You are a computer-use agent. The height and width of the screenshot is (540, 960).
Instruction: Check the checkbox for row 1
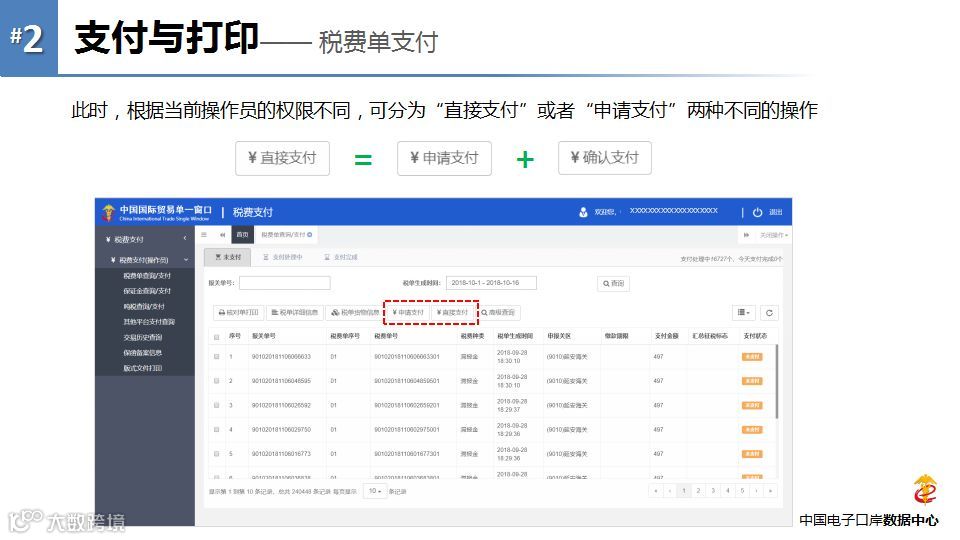216,356
